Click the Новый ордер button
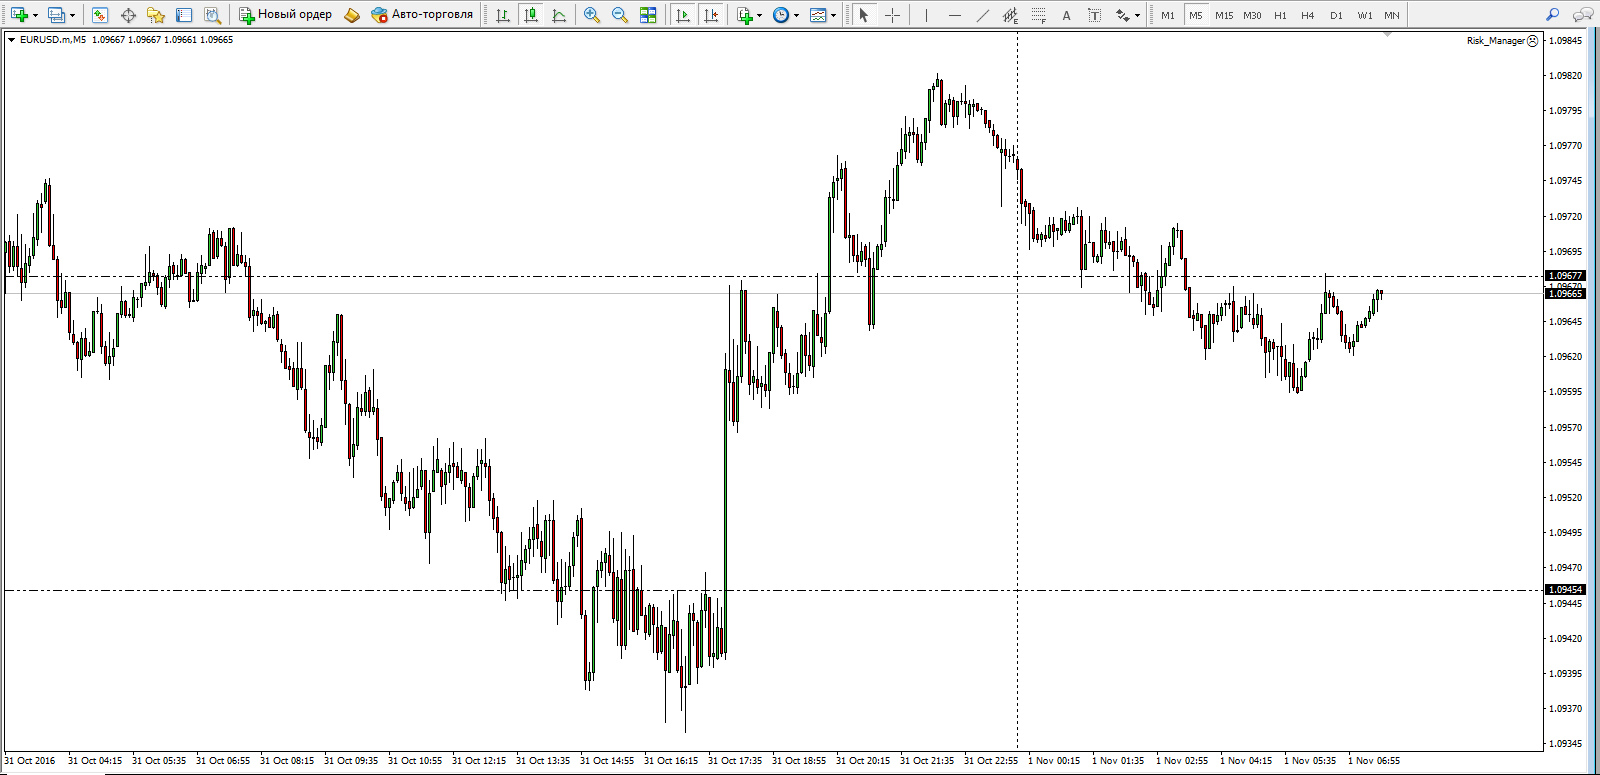 point(285,15)
